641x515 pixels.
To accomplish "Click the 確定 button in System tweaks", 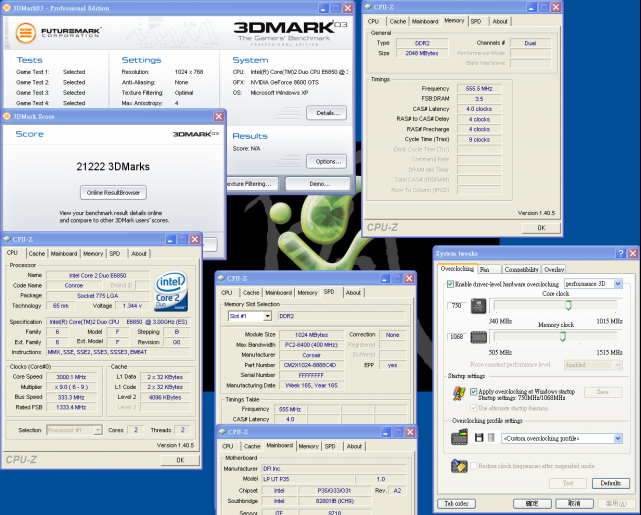I will [x=532, y=504].
